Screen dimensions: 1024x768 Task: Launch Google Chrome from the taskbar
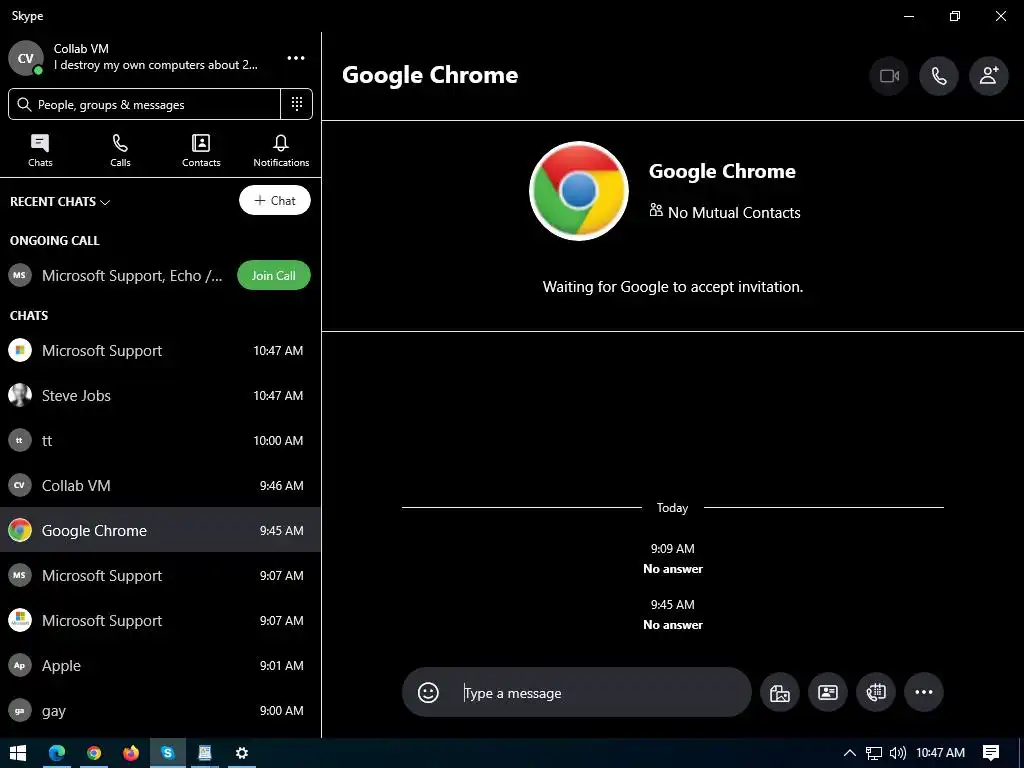94,753
